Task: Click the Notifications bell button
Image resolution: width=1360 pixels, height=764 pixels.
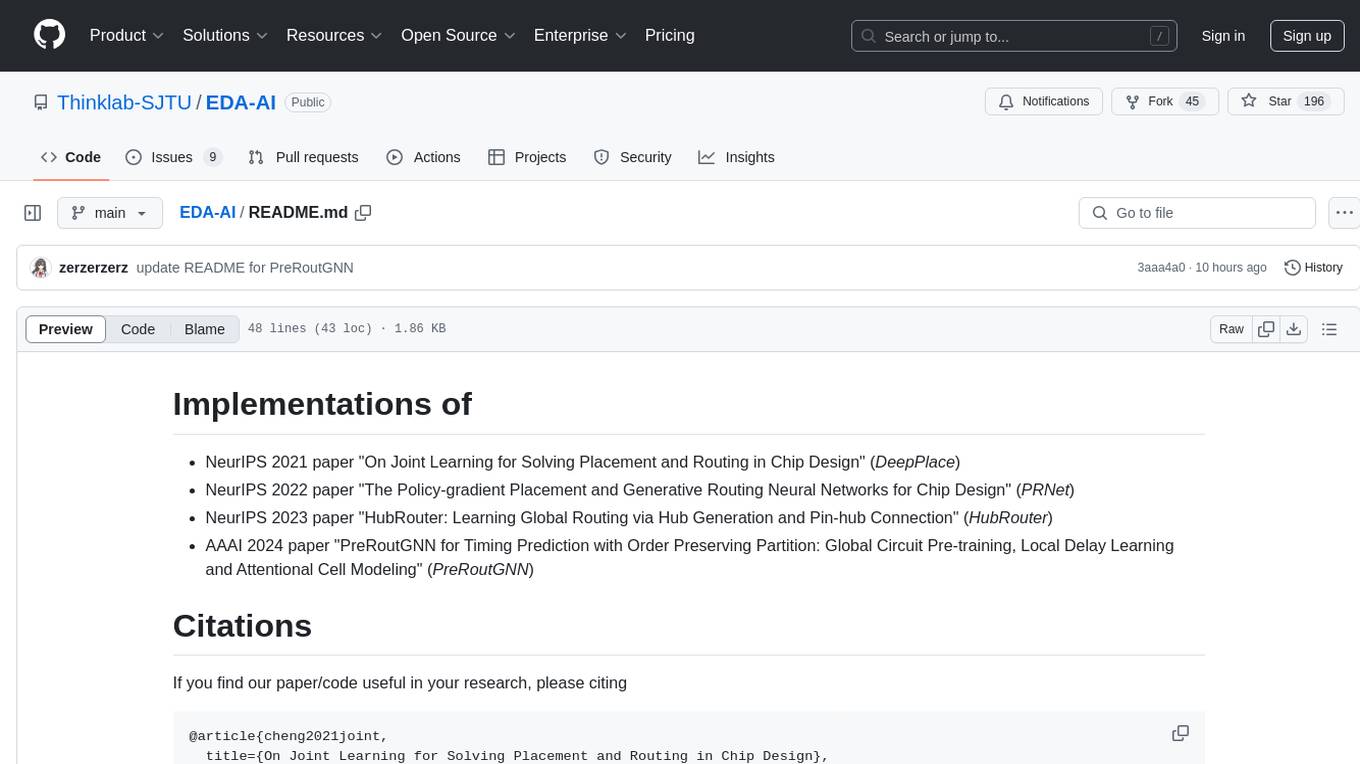Action: click(1044, 102)
